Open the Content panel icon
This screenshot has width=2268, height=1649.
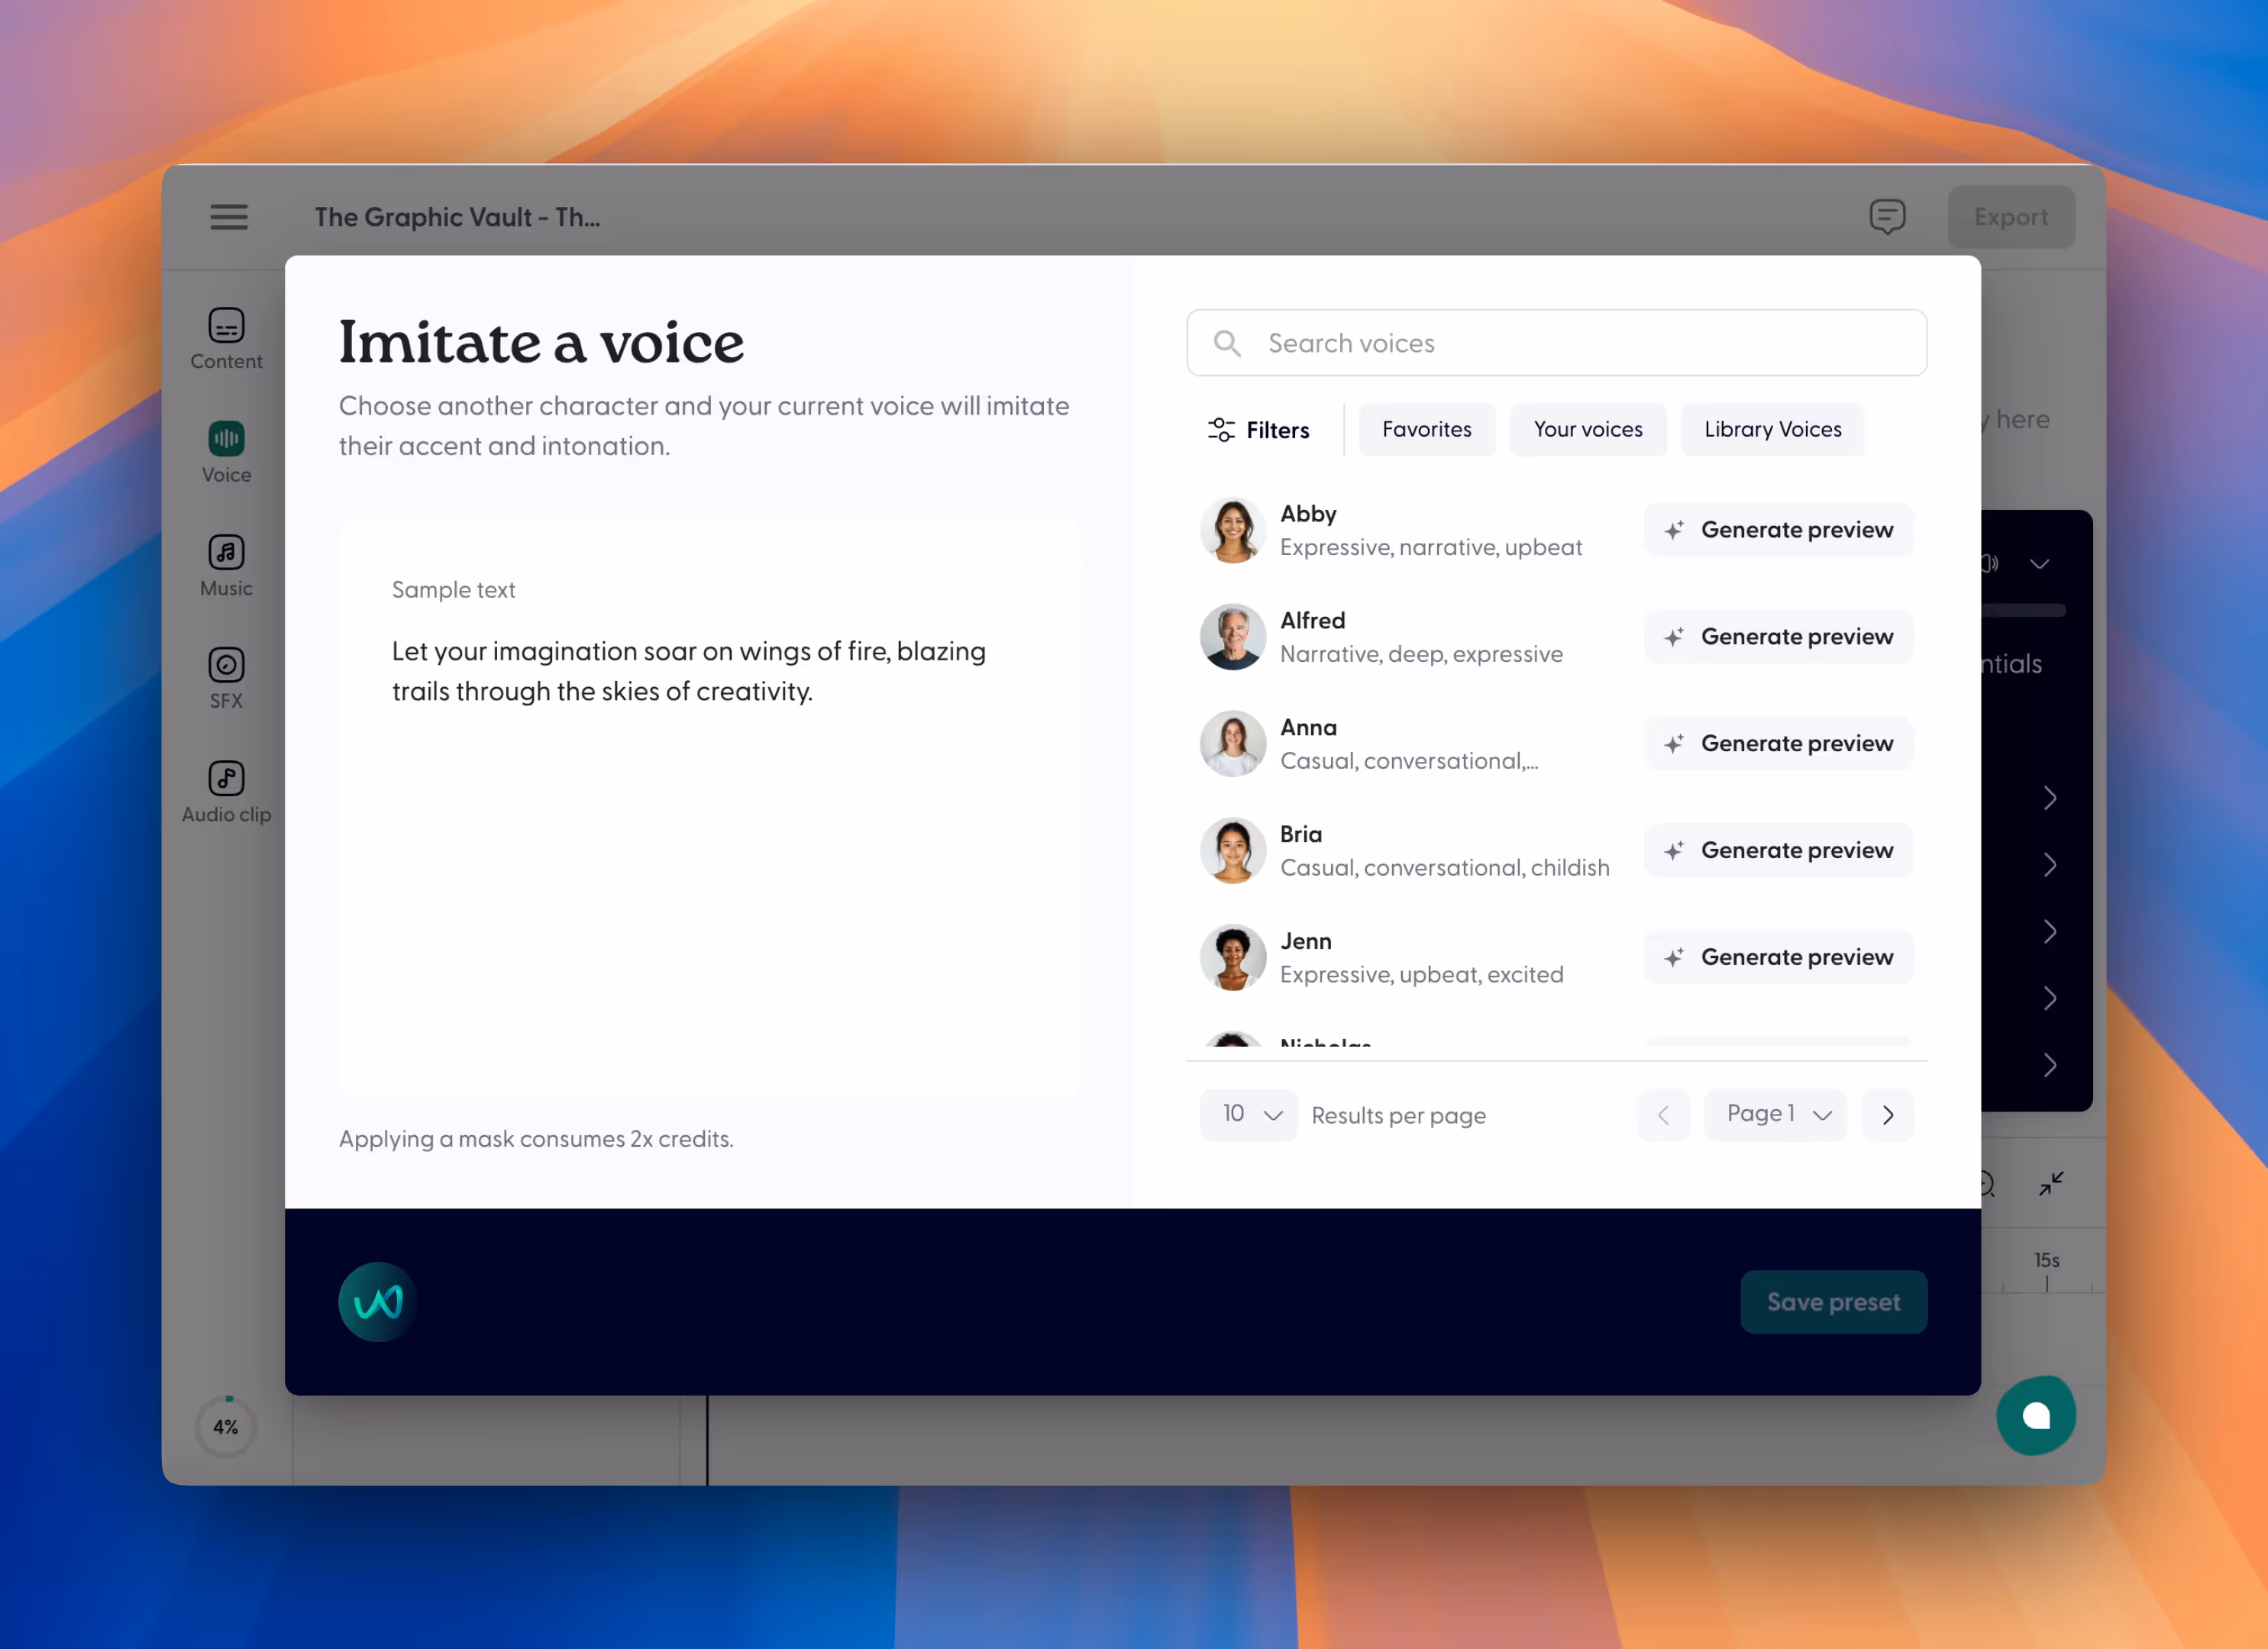[226, 325]
